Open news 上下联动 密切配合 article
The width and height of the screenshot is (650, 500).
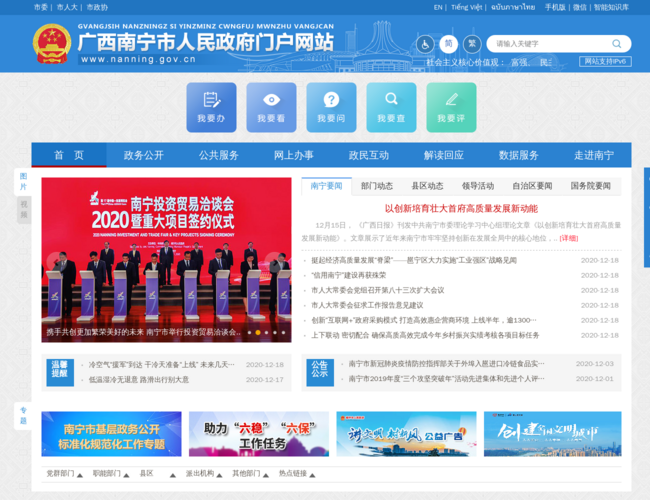point(425,335)
